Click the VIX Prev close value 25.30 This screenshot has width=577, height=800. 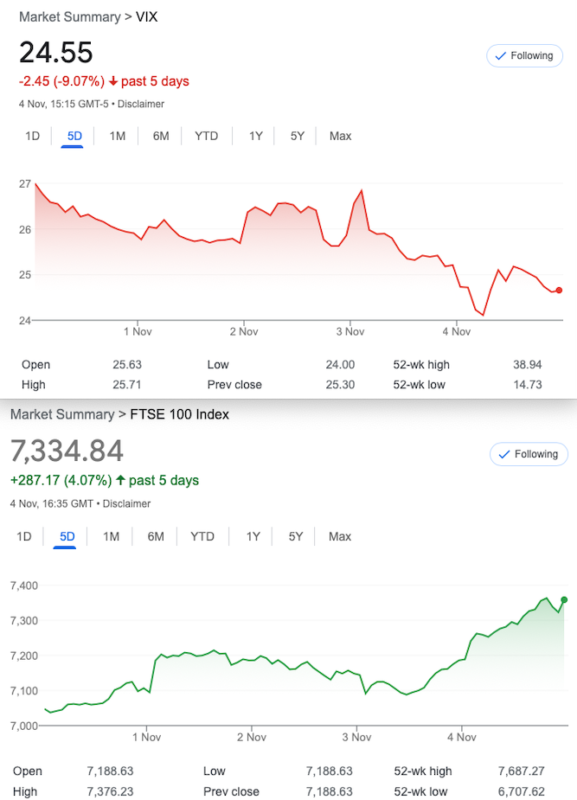pos(340,385)
